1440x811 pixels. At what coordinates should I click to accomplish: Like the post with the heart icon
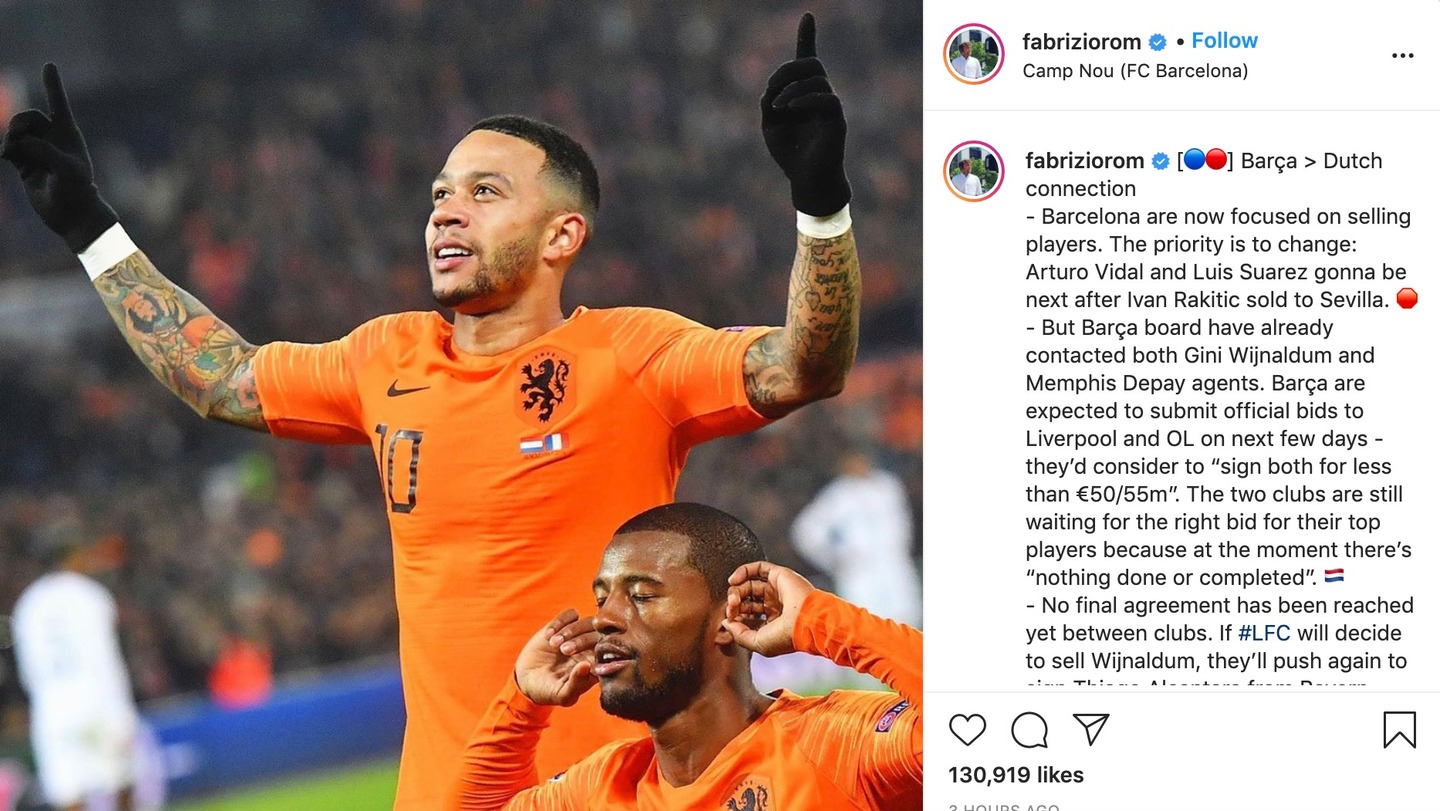click(x=967, y=730)
